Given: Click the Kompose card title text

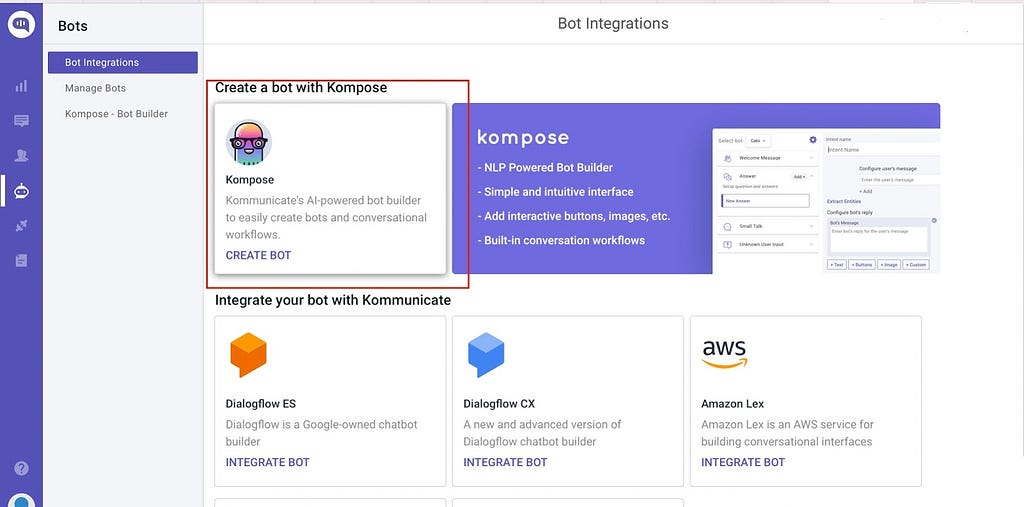Looking at the screenshot, I should click(250, 180).
